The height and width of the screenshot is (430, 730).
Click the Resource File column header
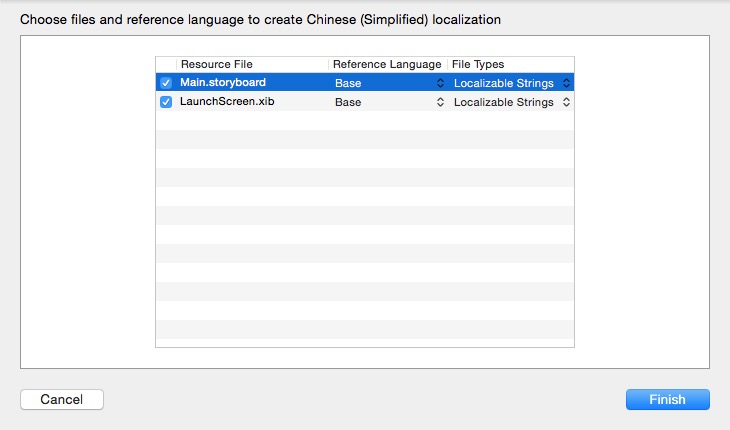(x=252, y=64)
